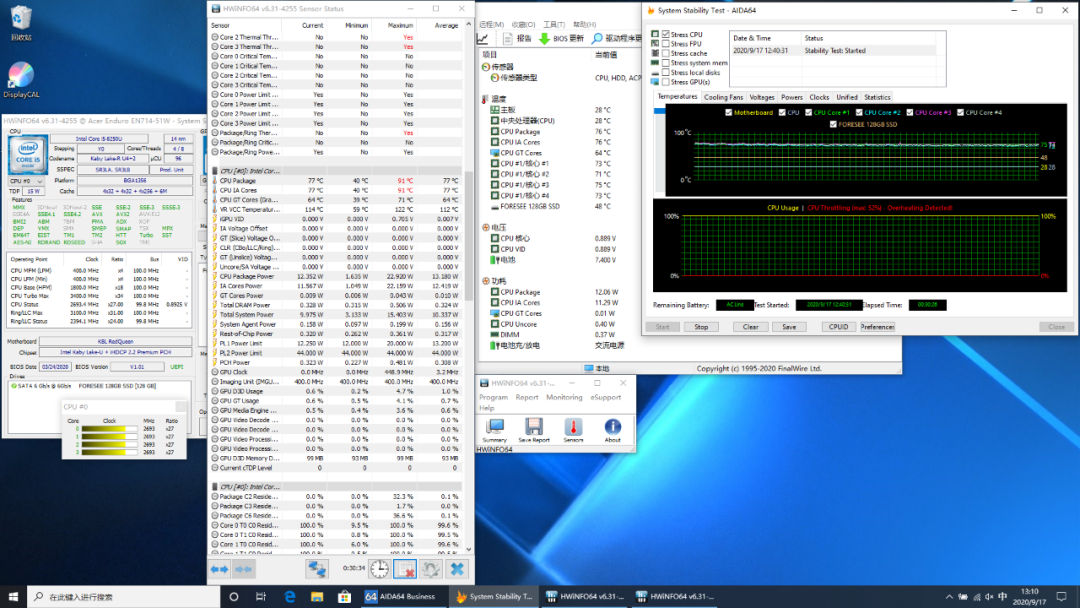
Task: Click the BIOS update green arrow icon
Action: pyautogui.click(x=545, y=38)
